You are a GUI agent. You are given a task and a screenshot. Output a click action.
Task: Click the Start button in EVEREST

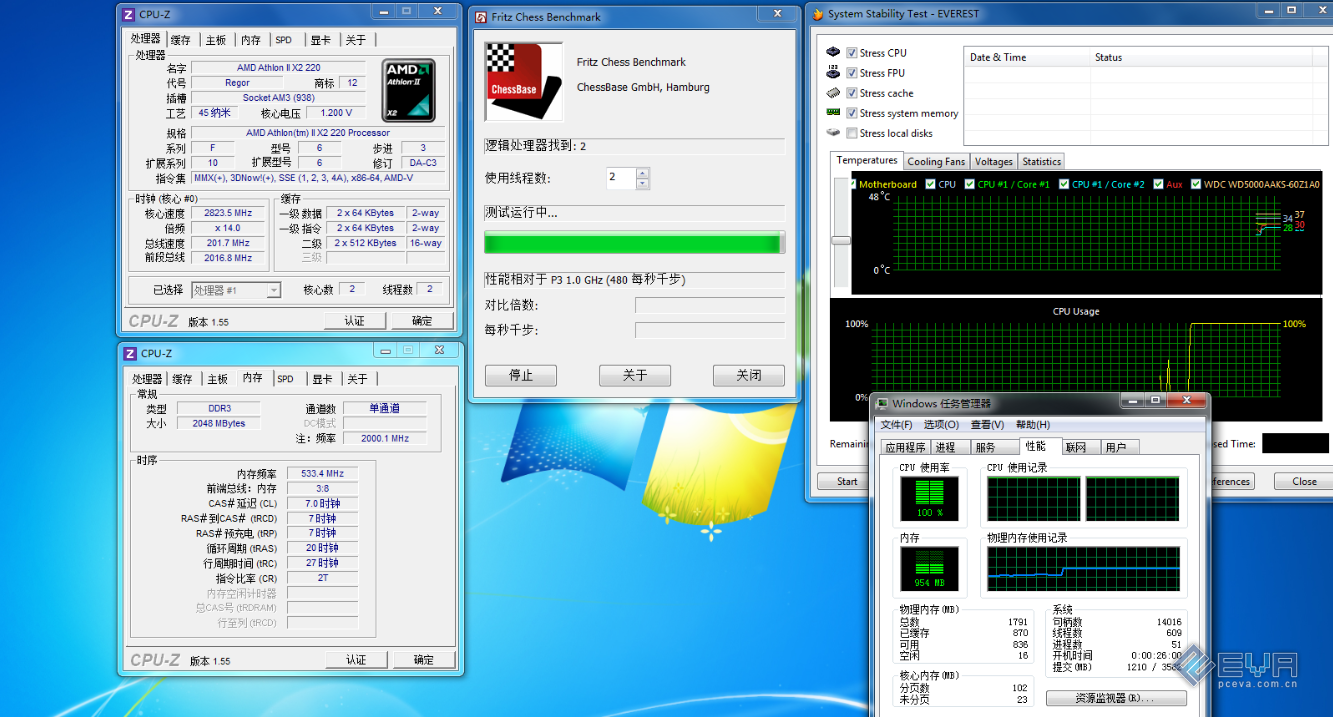pyautogui.click(x=847, y=481)
